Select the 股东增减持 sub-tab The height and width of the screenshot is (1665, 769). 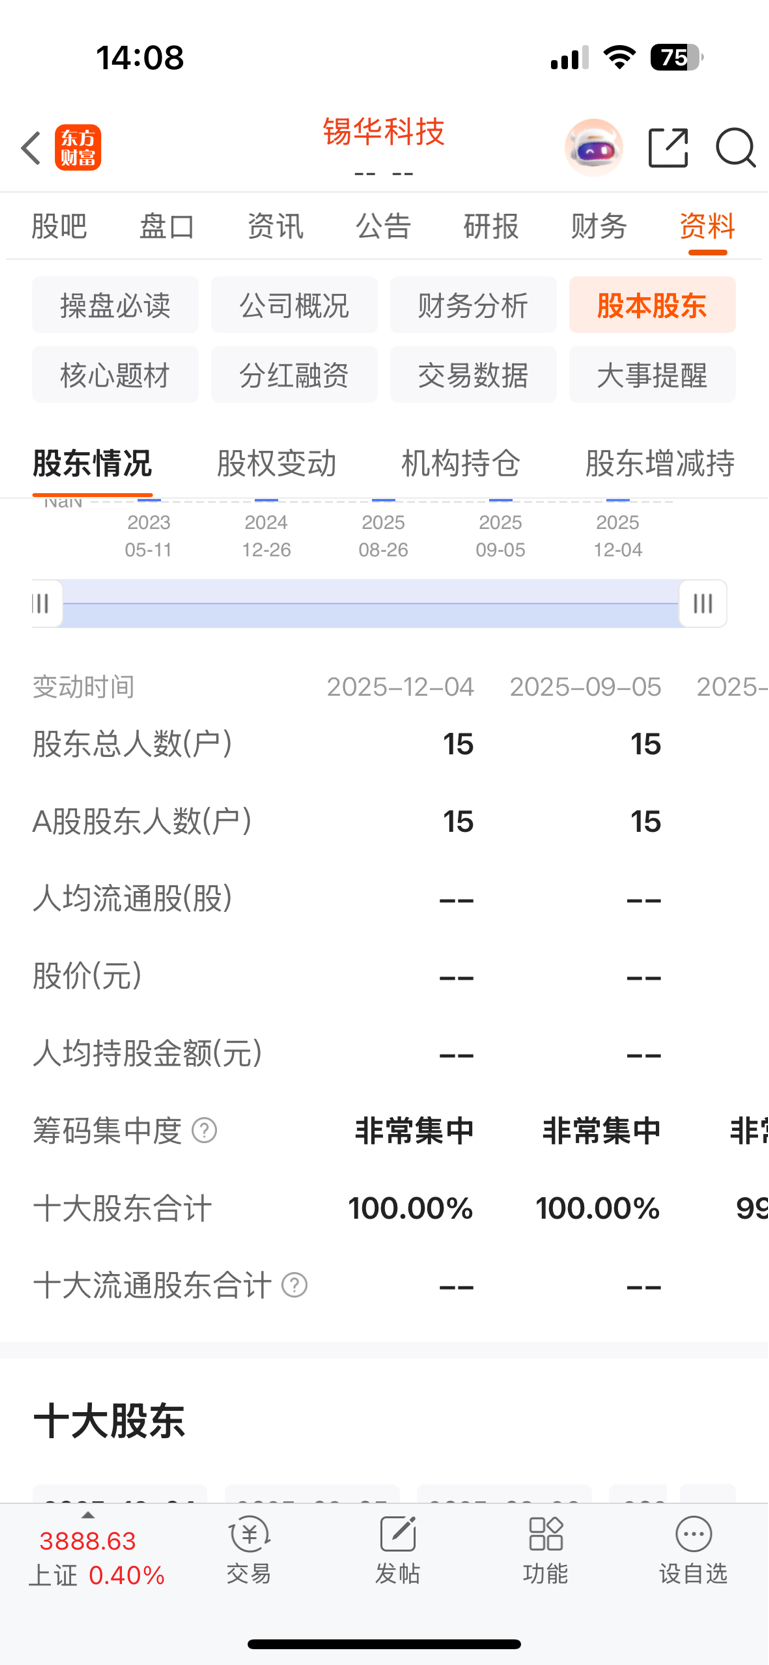pos(660,463)
